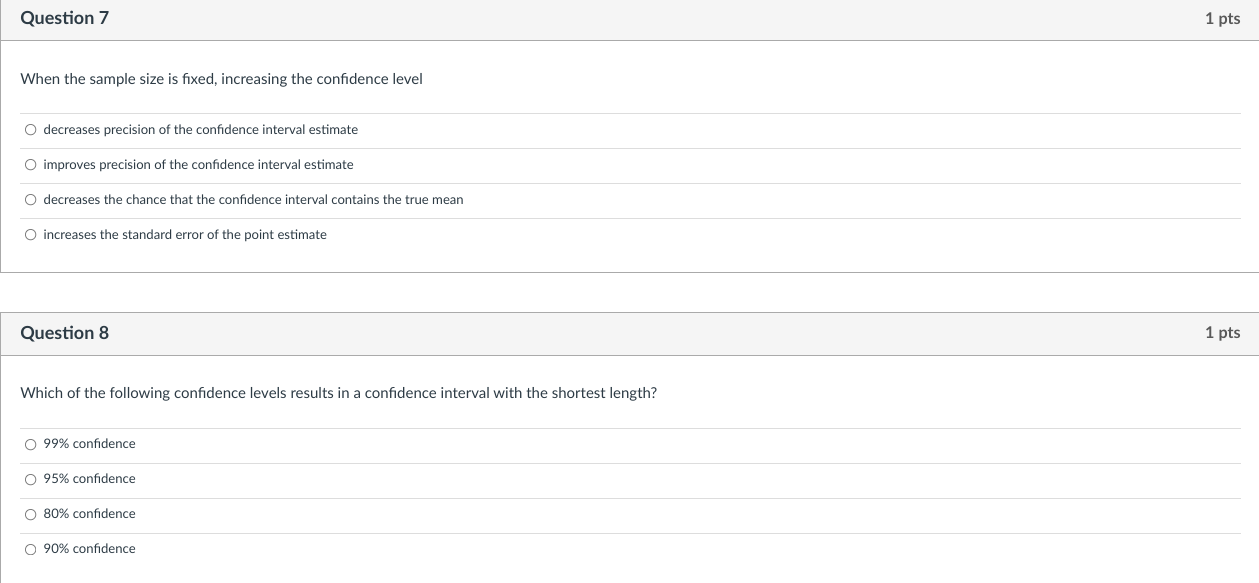Click the '99% confidence' answer label text
1259x583 pixels.
tap(89, 444)
